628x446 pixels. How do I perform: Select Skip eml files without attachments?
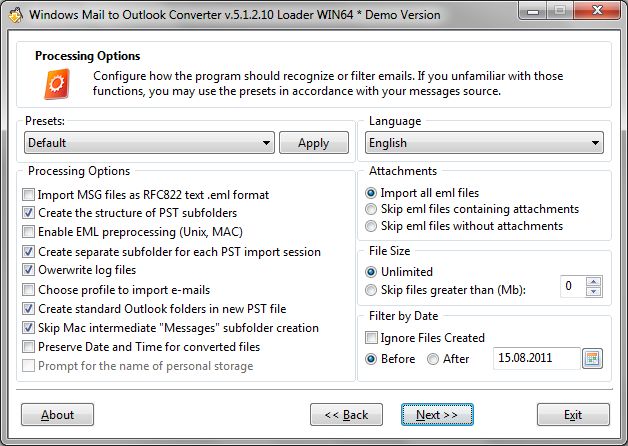pos(372,226)
